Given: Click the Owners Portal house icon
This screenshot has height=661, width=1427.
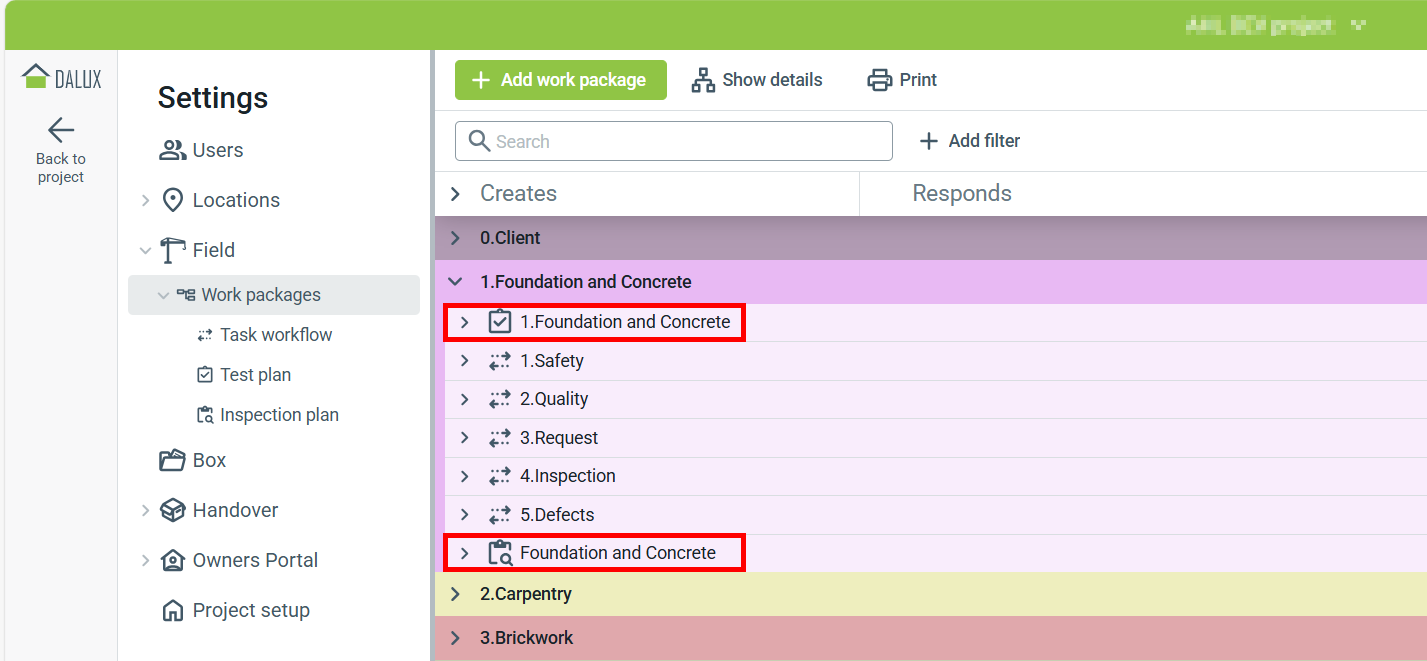Looking at the screenshot, I should (173, 560).
